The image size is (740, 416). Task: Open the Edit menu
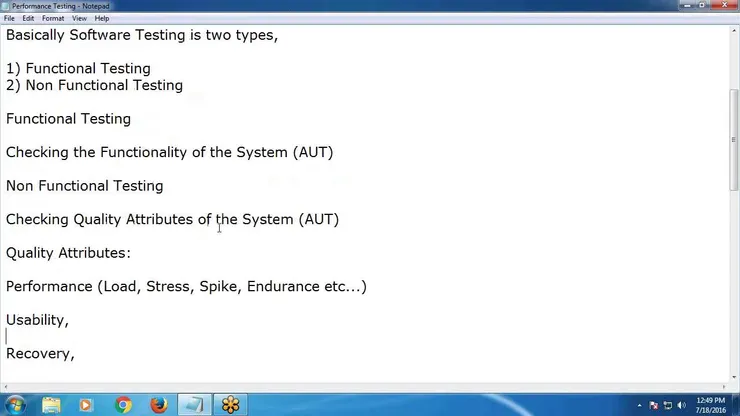[x=28, y=18]
